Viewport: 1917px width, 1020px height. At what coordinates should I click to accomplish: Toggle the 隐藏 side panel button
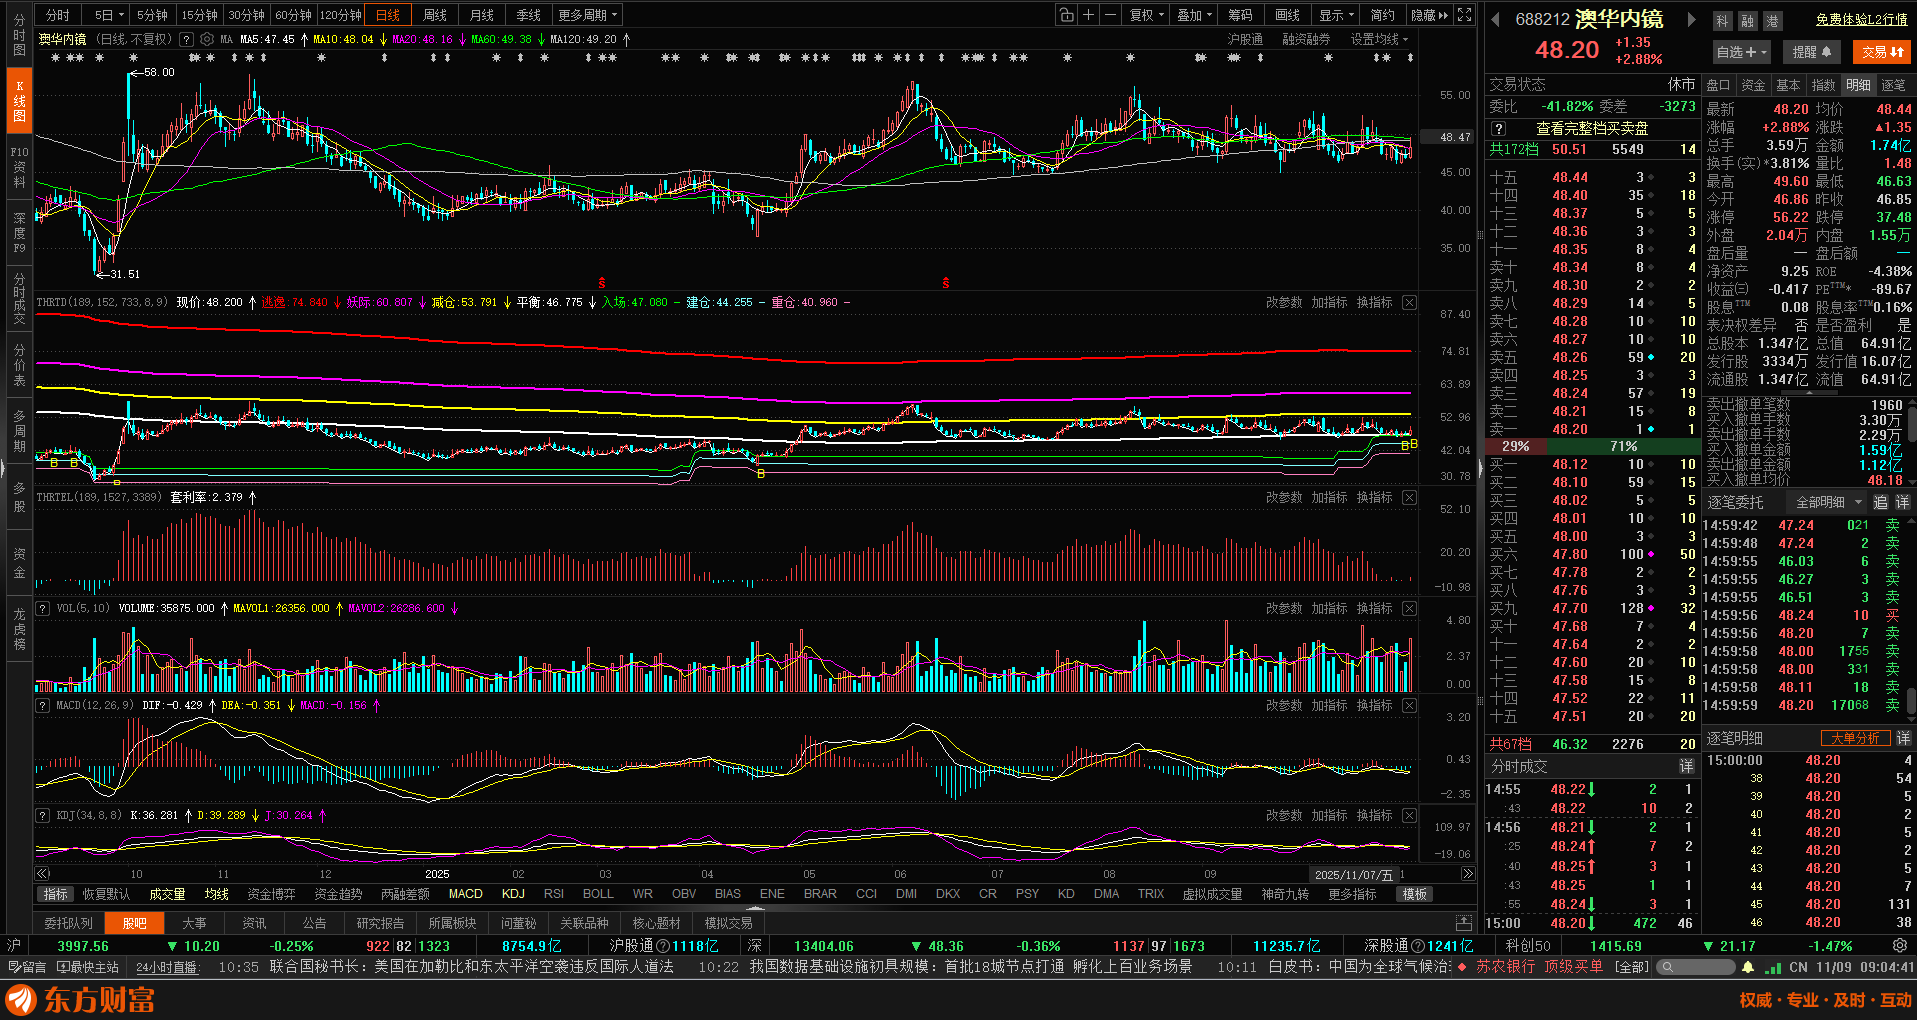[1429, 15]
